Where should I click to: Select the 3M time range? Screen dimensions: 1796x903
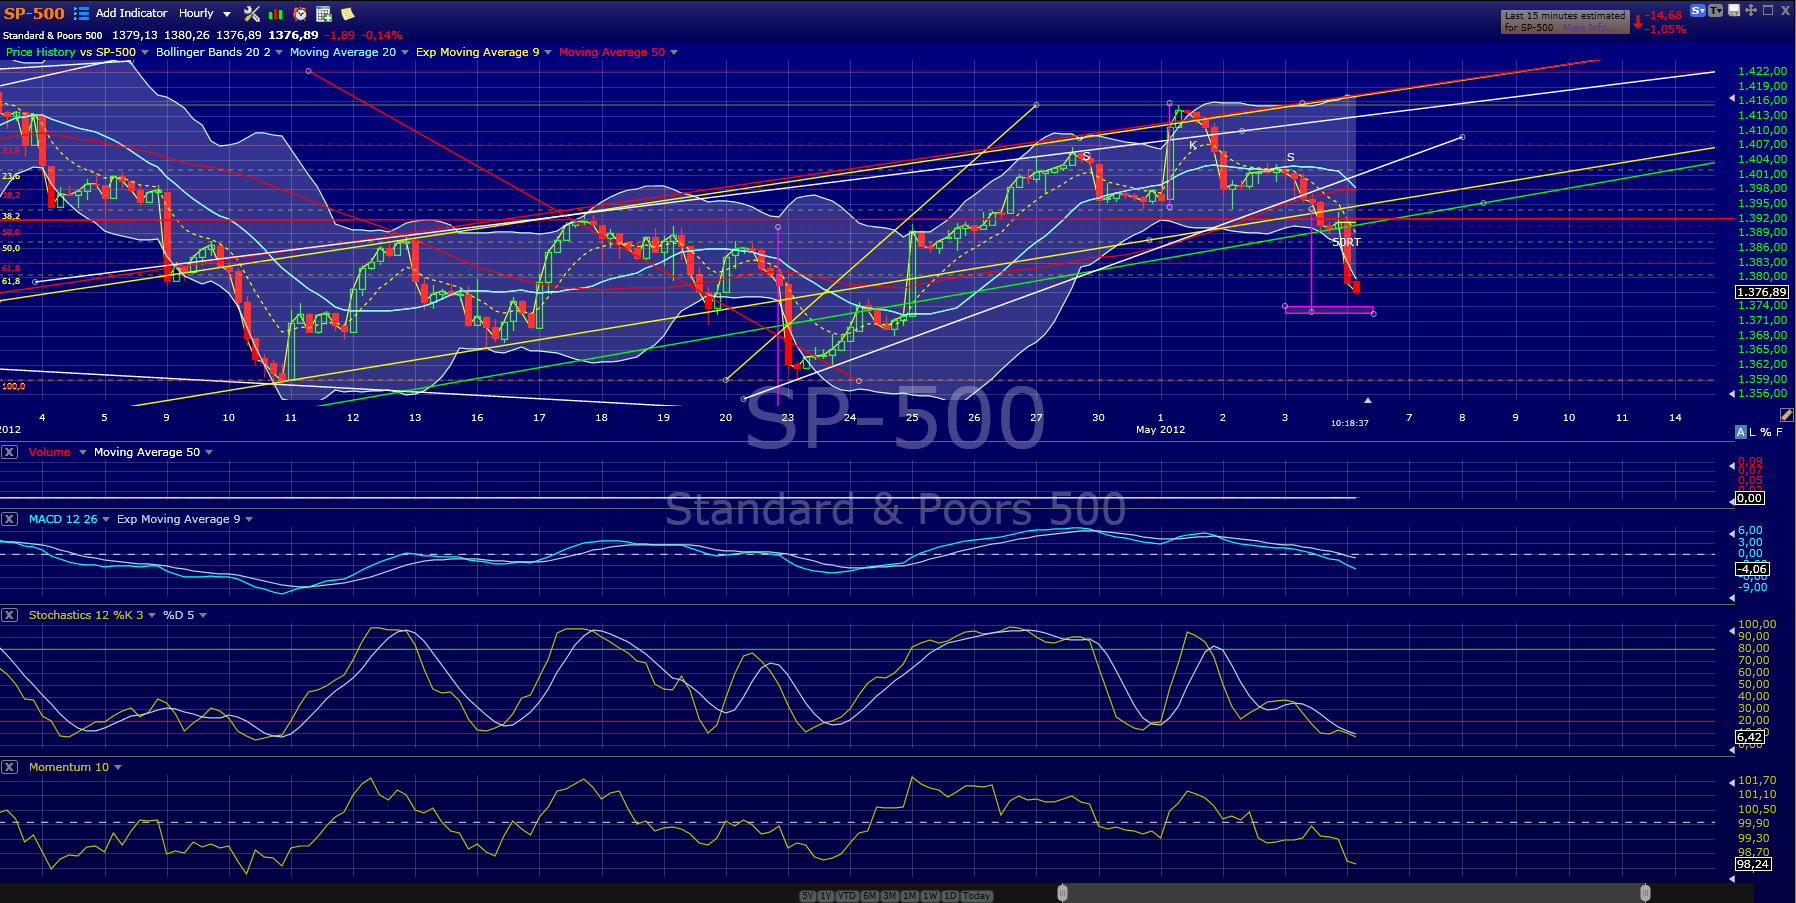[x=889, y=895]
